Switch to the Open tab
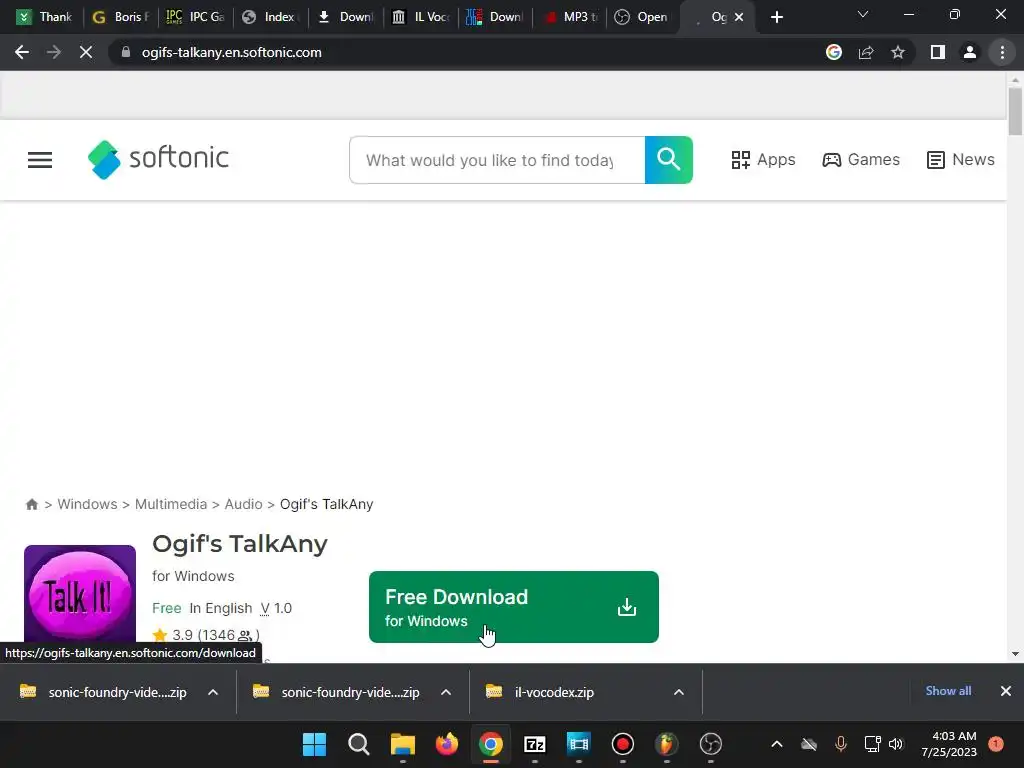 pos(642,17)
